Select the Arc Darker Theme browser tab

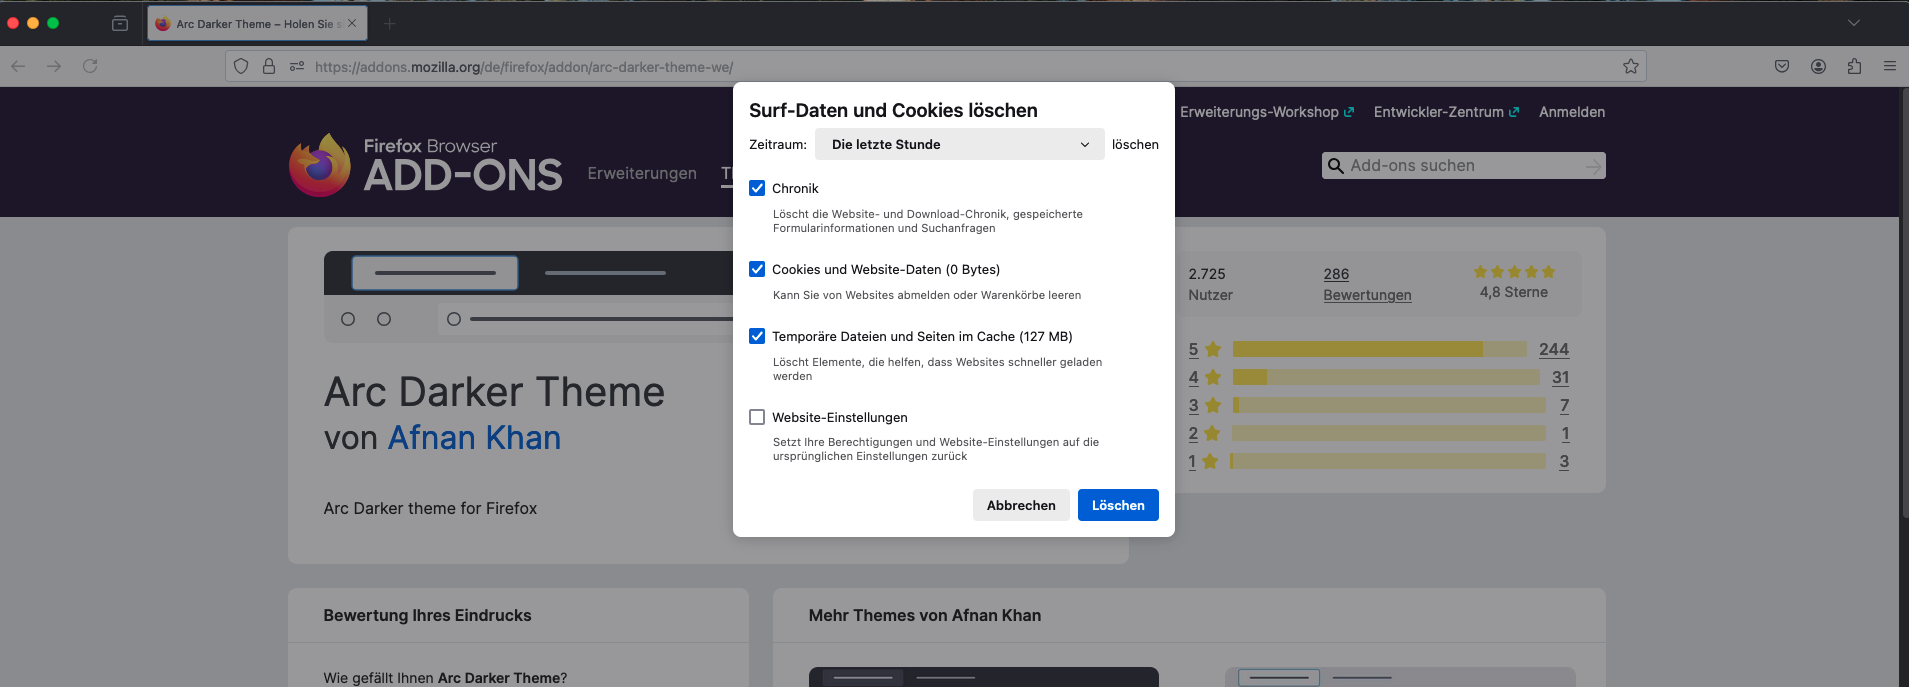pyautogui.click(x=257, y=23)
